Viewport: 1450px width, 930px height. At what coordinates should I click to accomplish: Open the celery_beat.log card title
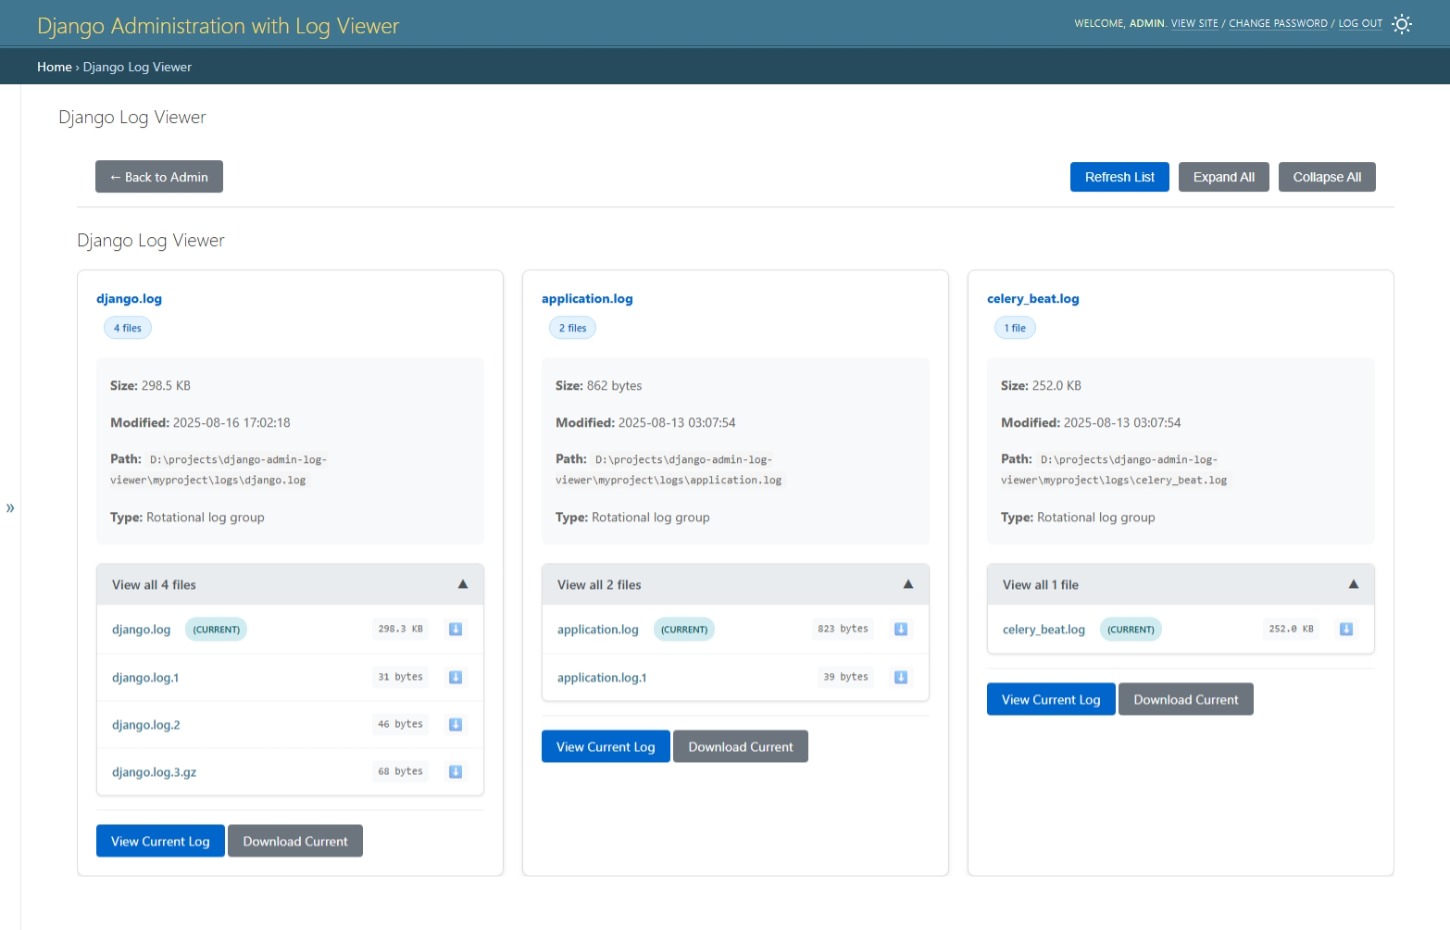[1033, 299]
